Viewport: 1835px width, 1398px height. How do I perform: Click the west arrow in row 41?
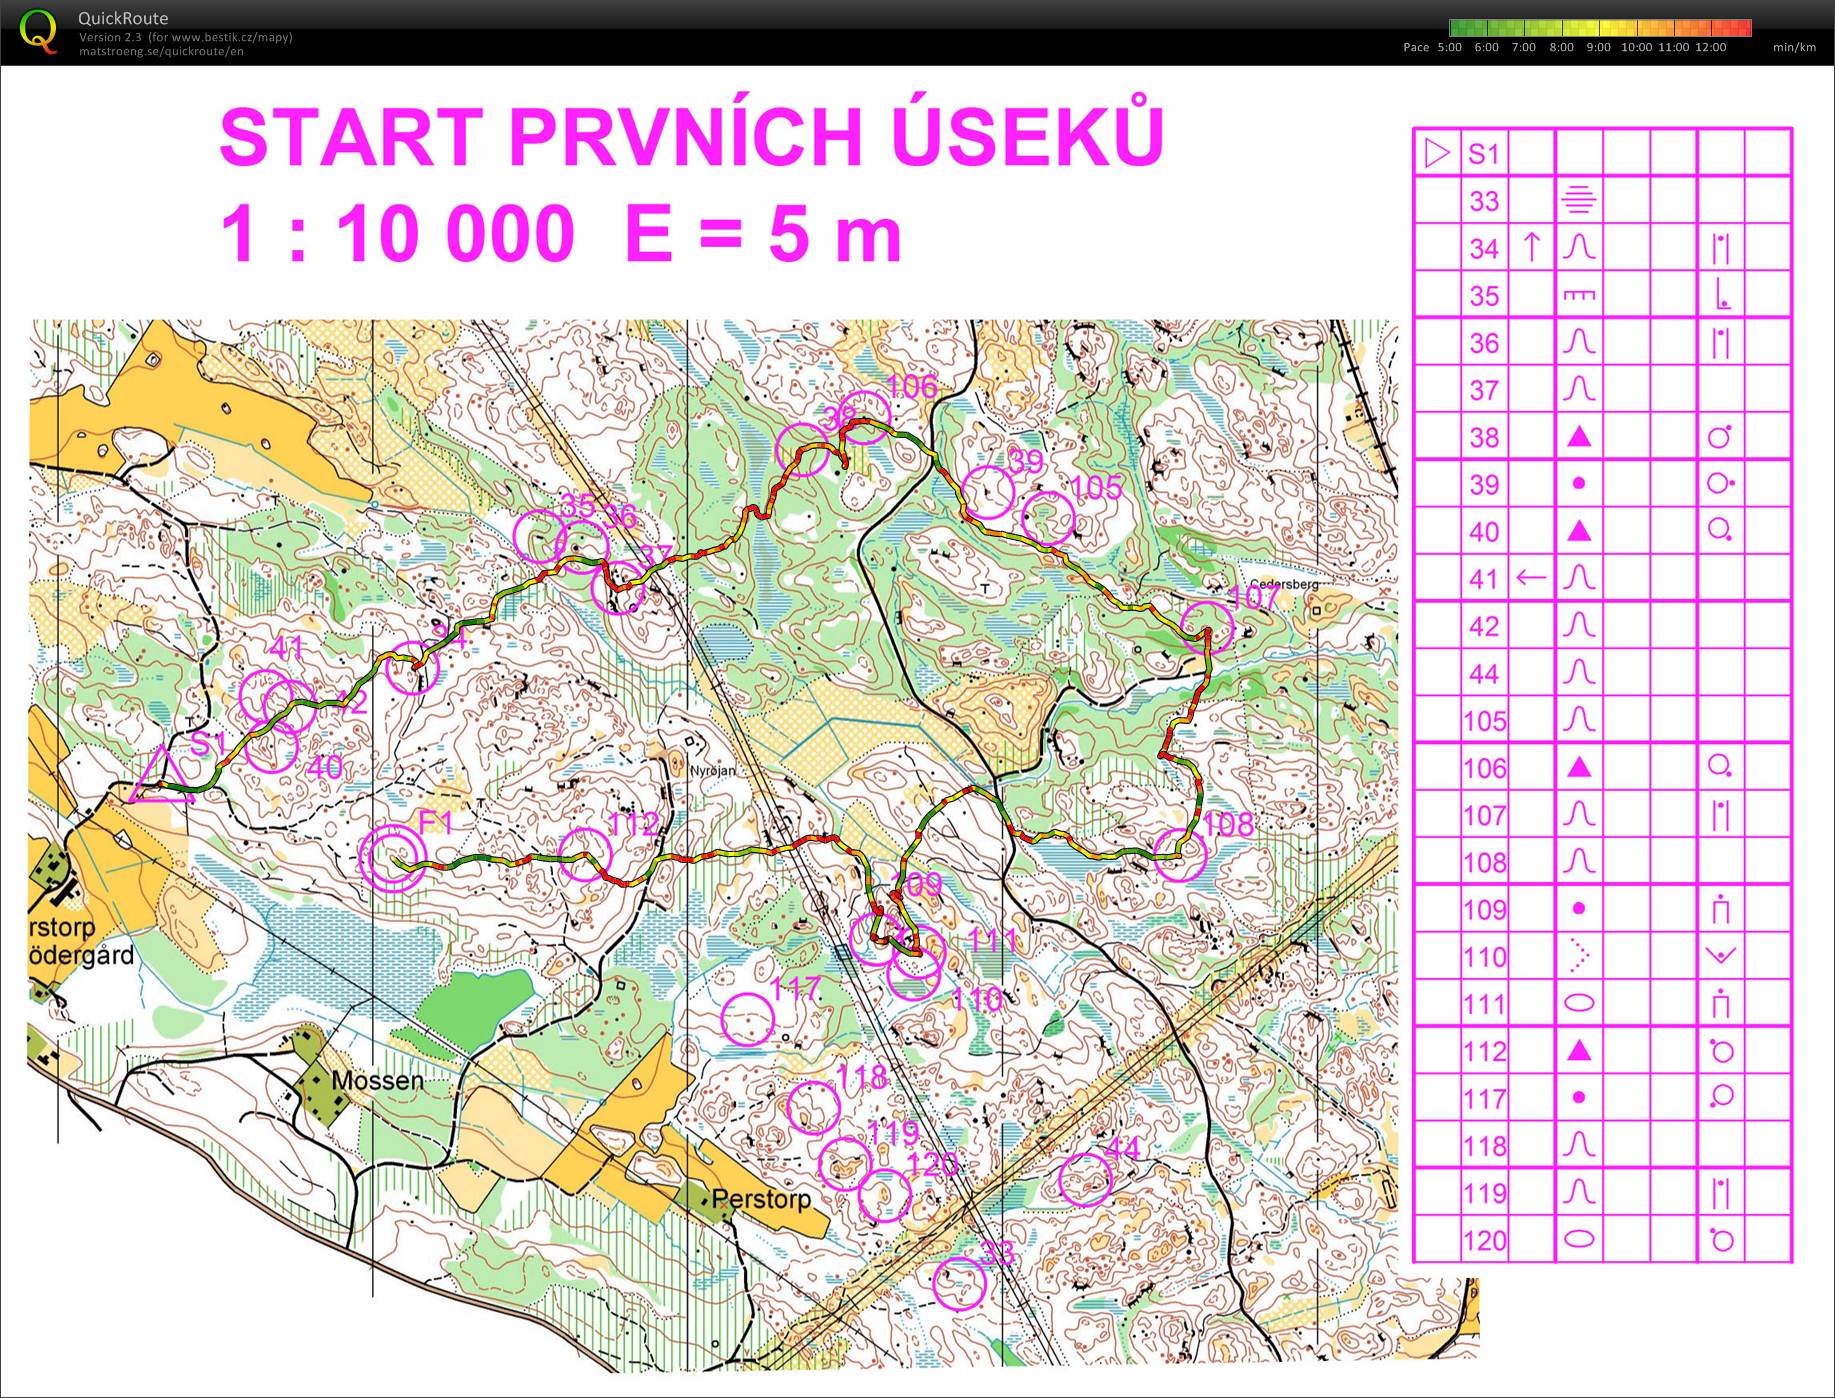1531,578
